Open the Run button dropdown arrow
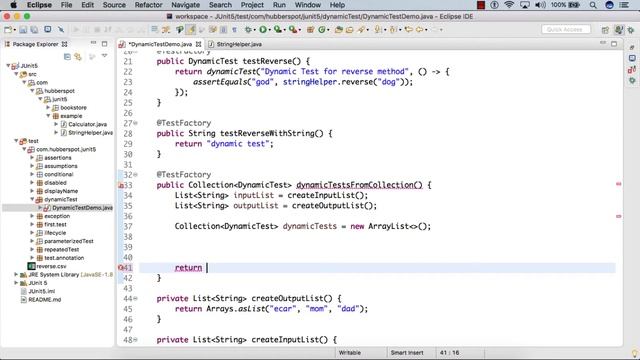This screenshot has width=640, height=360. tap(269, 30)
